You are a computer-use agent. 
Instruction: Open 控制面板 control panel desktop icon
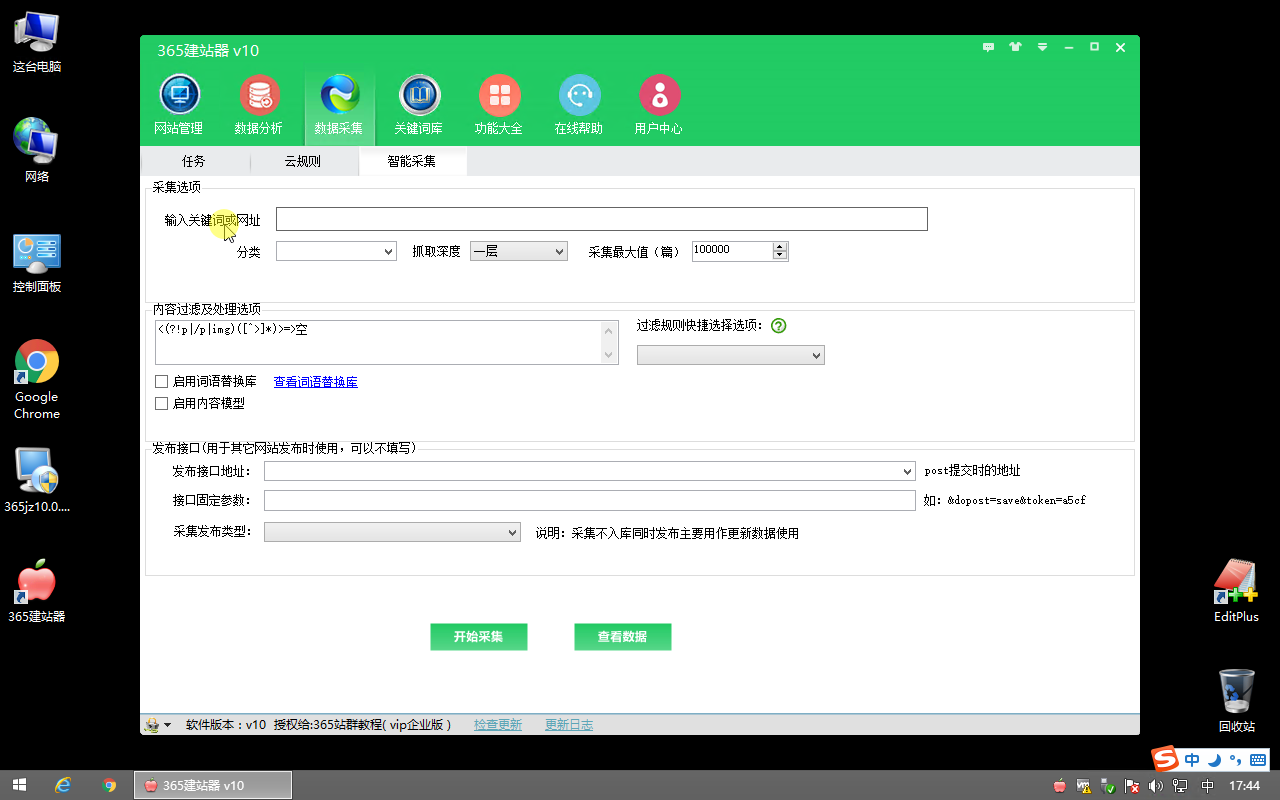37,262
